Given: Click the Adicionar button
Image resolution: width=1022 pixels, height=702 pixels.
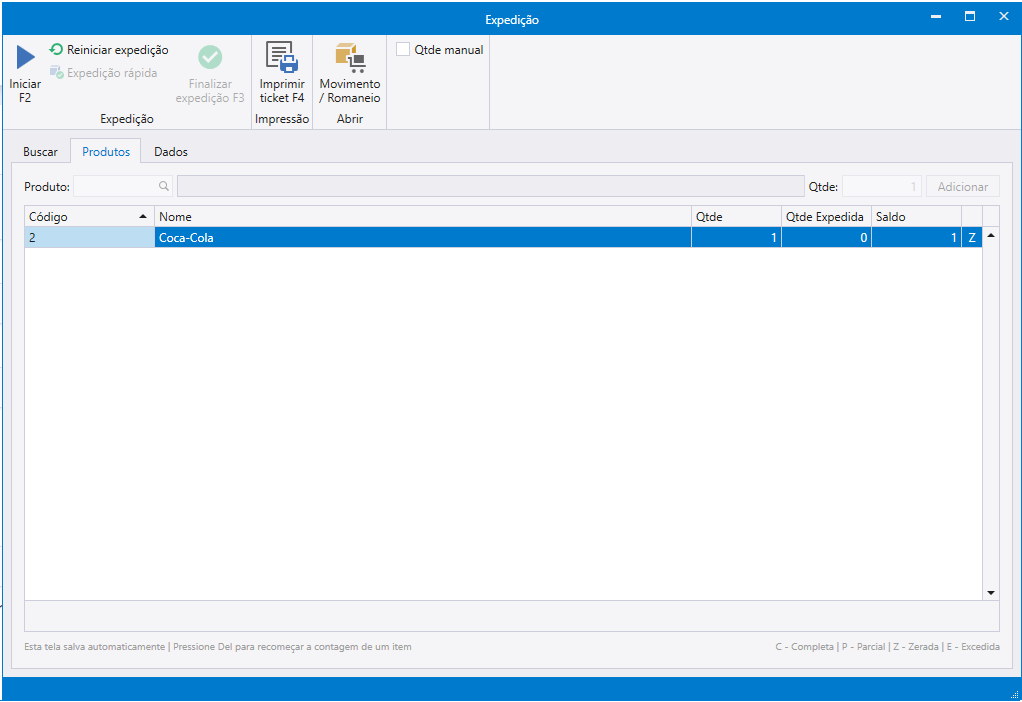Looking at the screenshot, I should click(963, 186).
